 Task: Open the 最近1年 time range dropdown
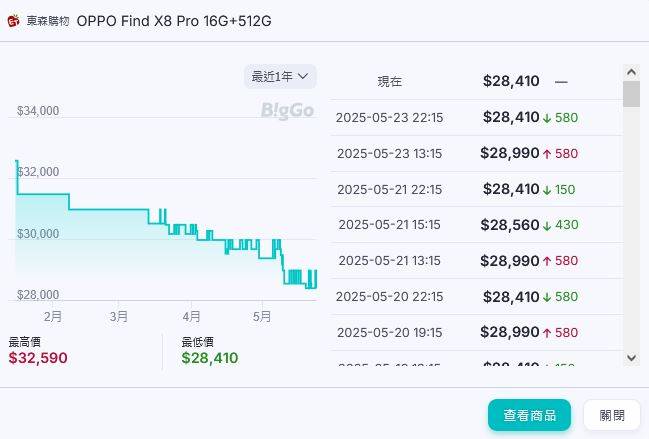pyautogui.click(x=280, y=77)
